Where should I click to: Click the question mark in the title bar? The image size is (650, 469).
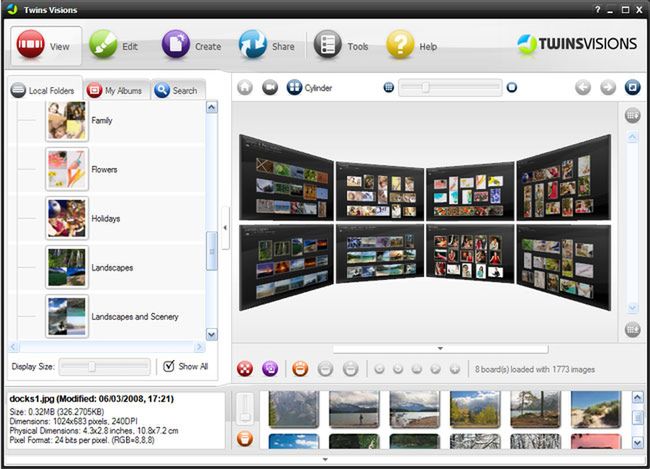(597, 10)
